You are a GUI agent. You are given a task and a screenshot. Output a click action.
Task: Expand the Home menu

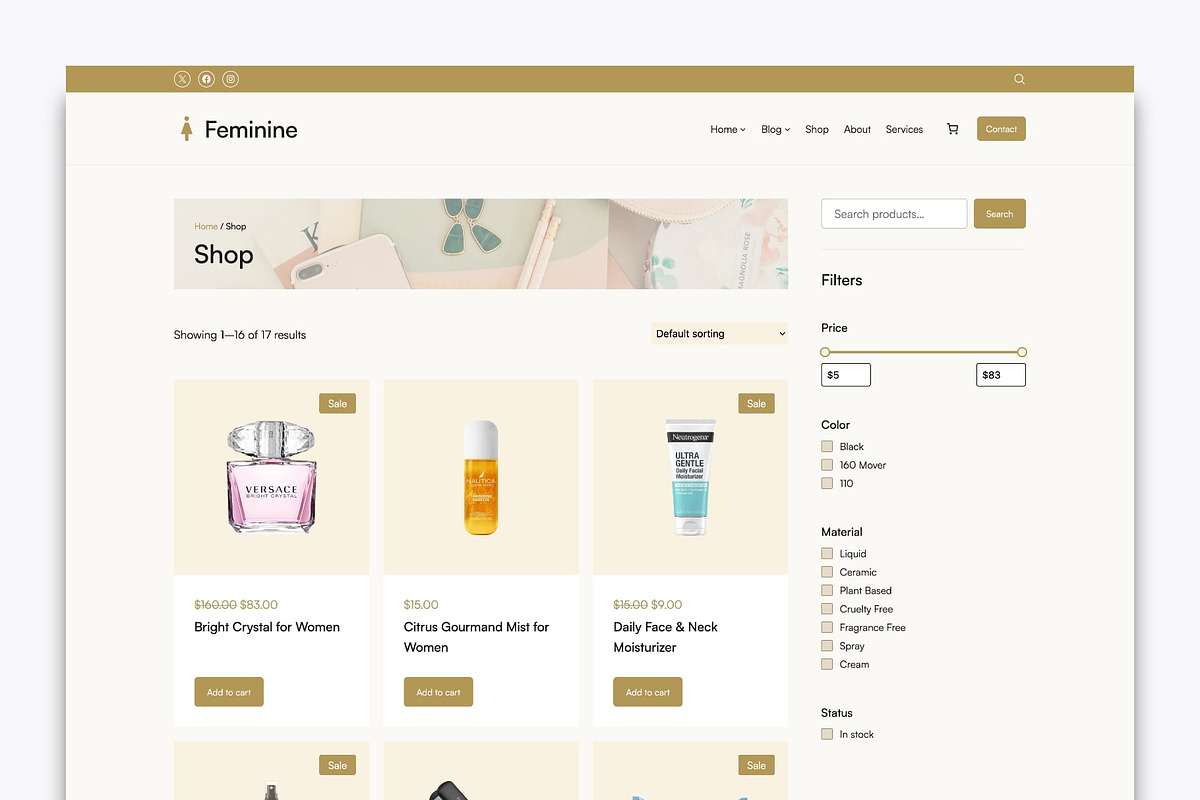tap(728, 129)
